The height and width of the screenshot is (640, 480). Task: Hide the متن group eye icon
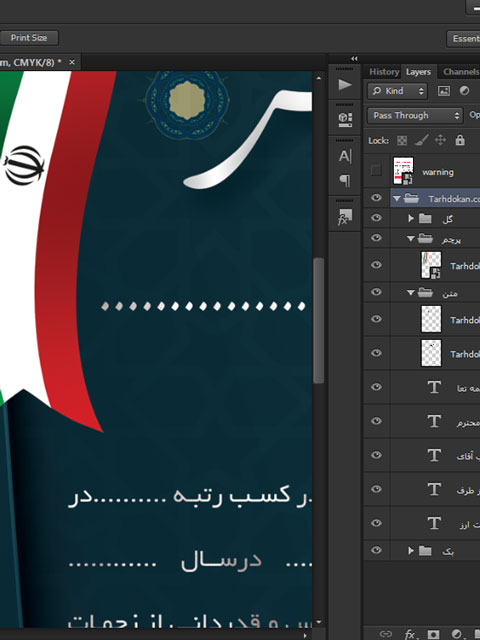click(376, 291)
